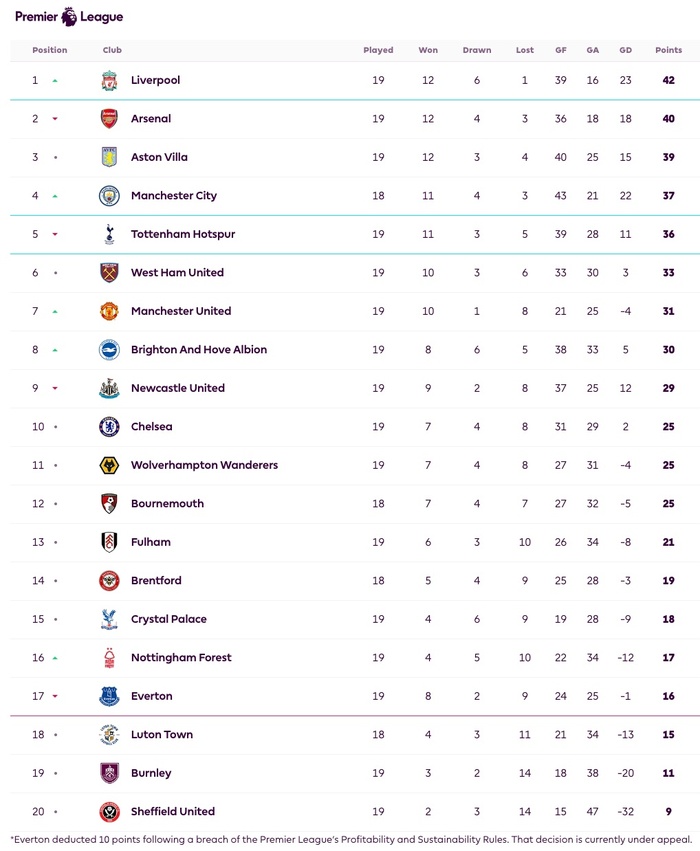
Task: Click Nottingham Forest's green up-movement arrow
Action: click(x=55, y=658)
